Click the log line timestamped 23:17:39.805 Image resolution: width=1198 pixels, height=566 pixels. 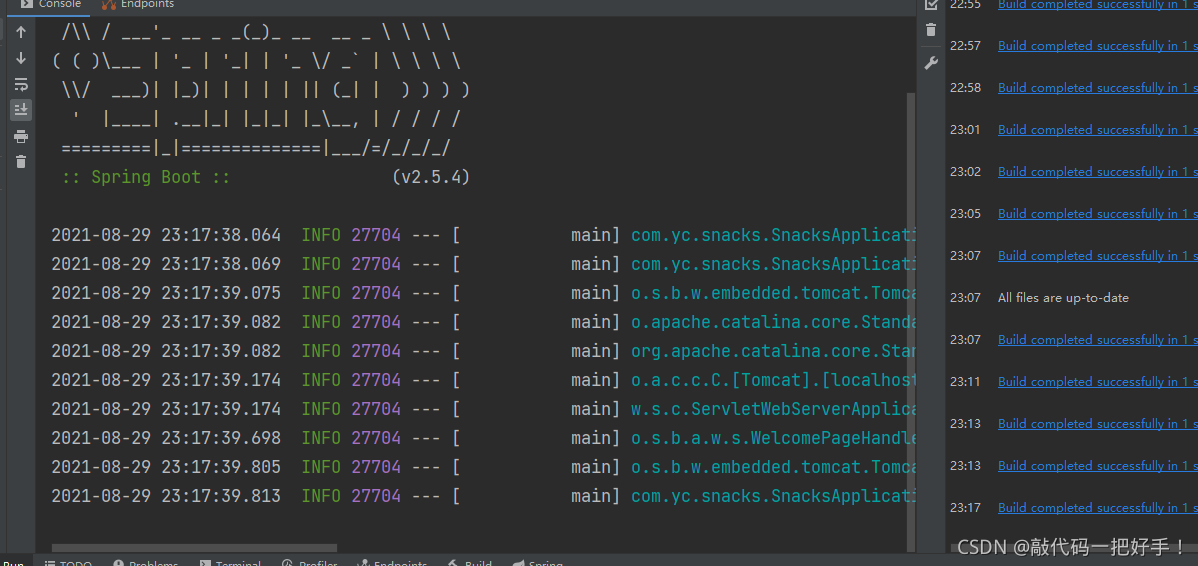point(484,467)
